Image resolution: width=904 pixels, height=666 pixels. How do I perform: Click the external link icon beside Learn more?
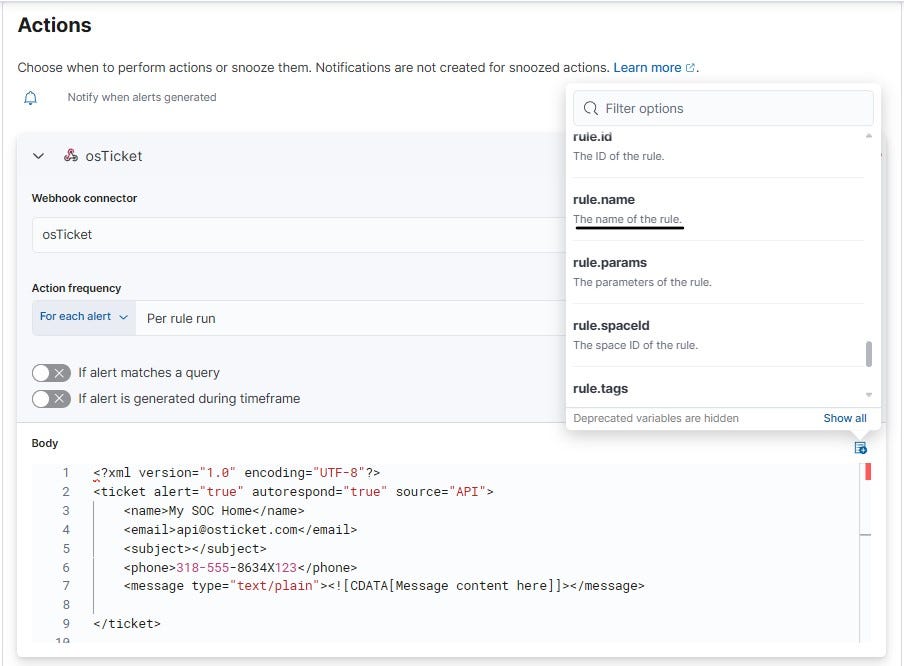(x=690, y=68)
